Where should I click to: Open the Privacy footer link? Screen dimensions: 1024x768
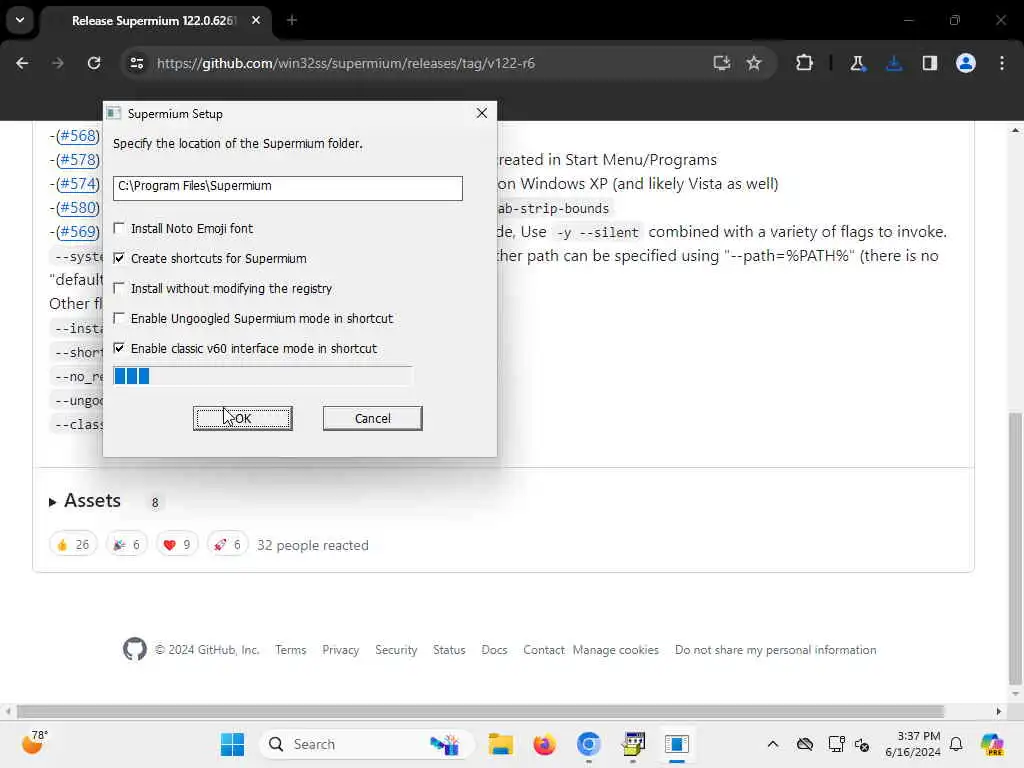tap(340, 650)
